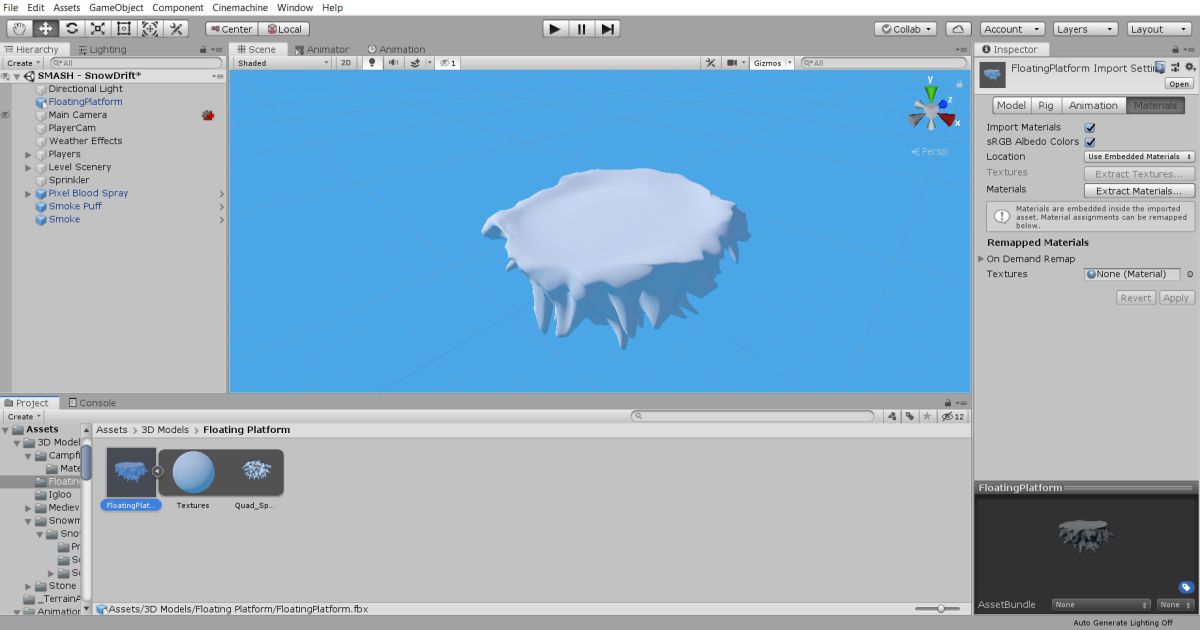
Task: Select the Move tool
Action: 46,29
